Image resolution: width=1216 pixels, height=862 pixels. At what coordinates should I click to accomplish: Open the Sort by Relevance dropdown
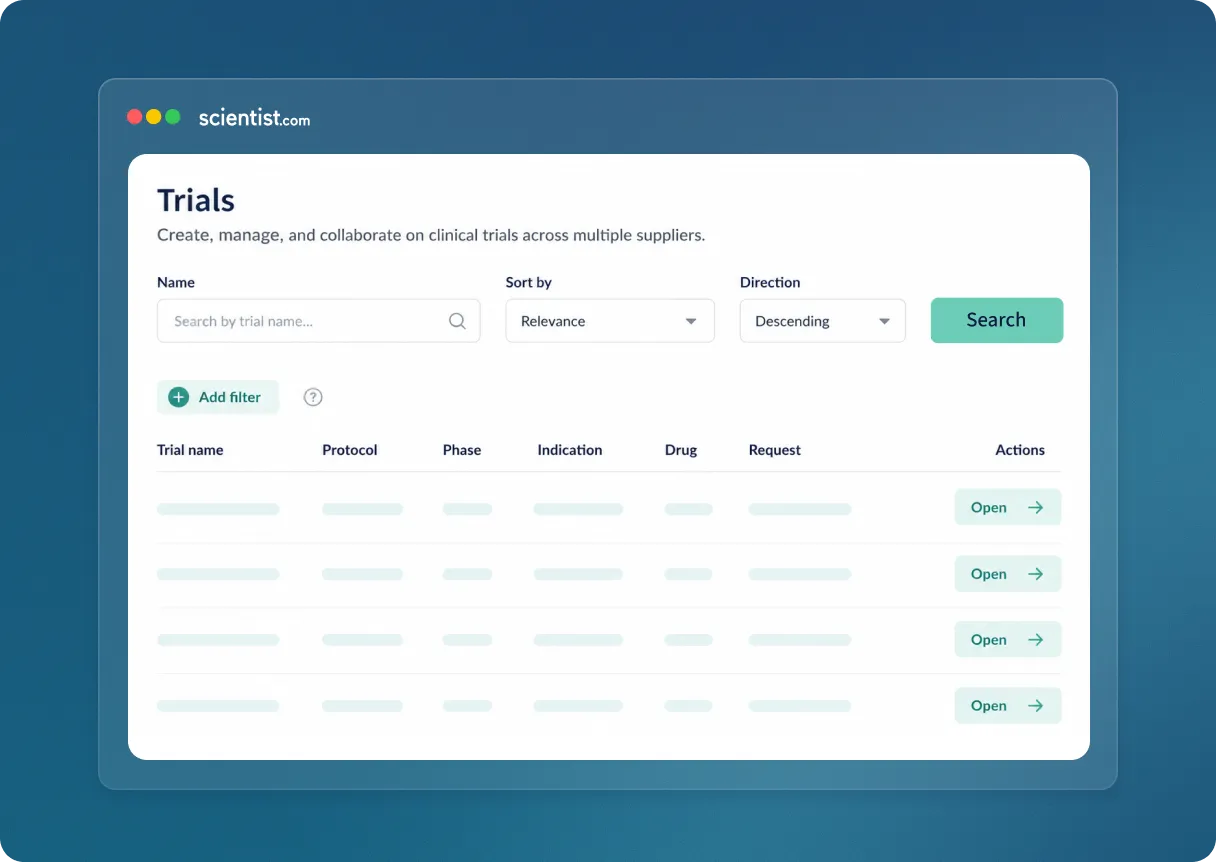click(x=610, y=321)
